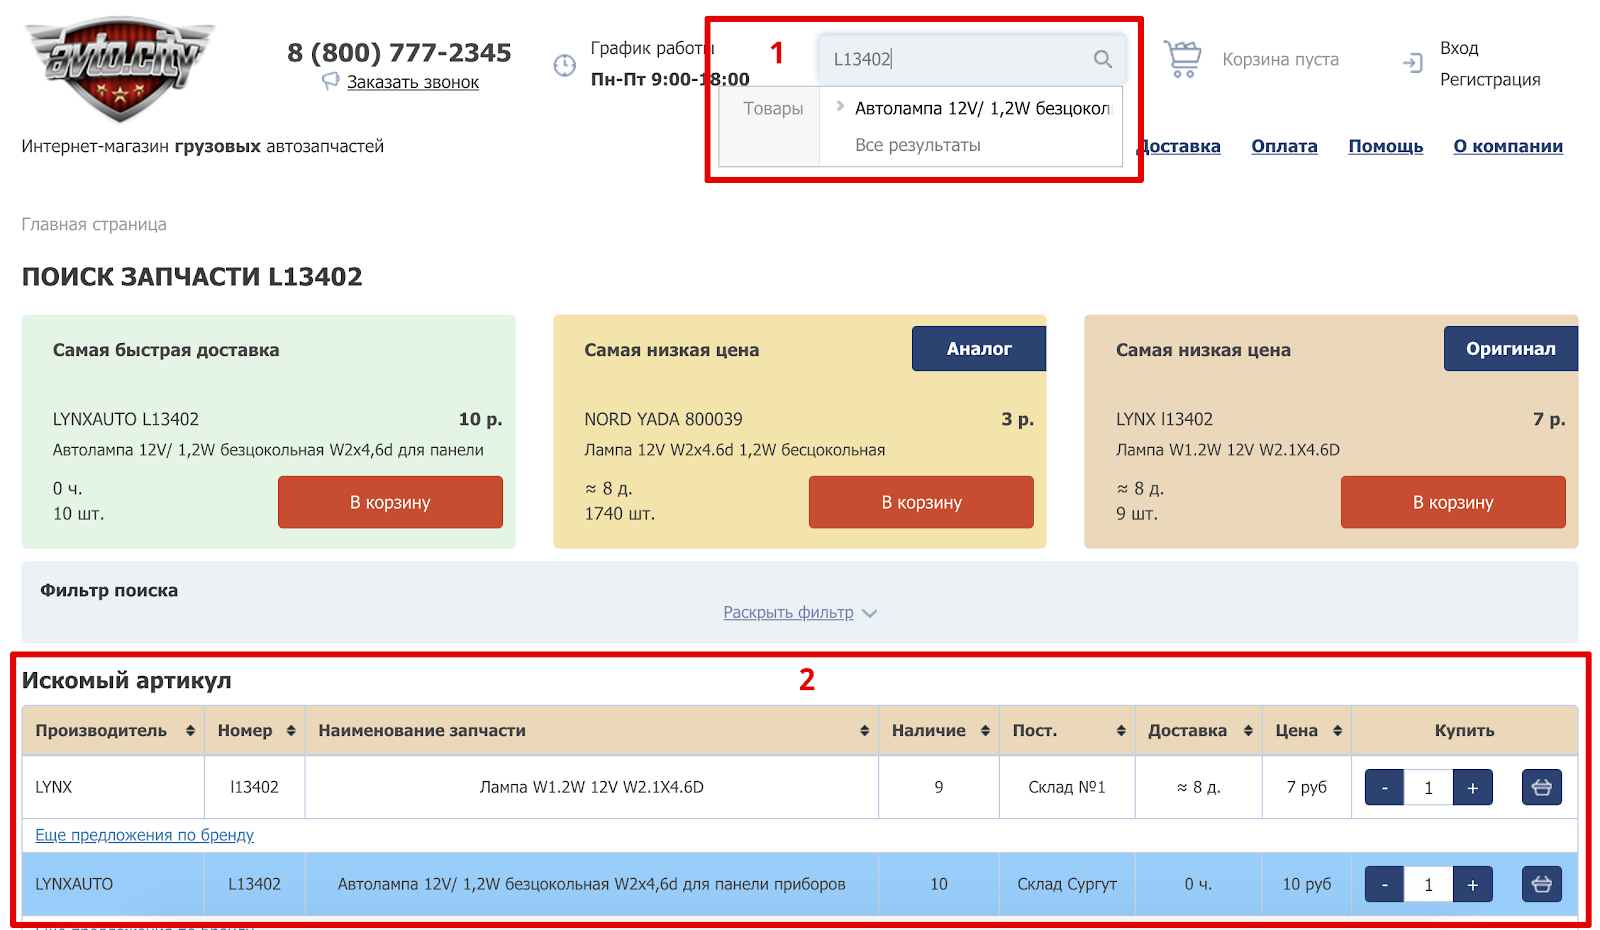
Task: Click 10 руб price cell
Action: click(1306, 884)
